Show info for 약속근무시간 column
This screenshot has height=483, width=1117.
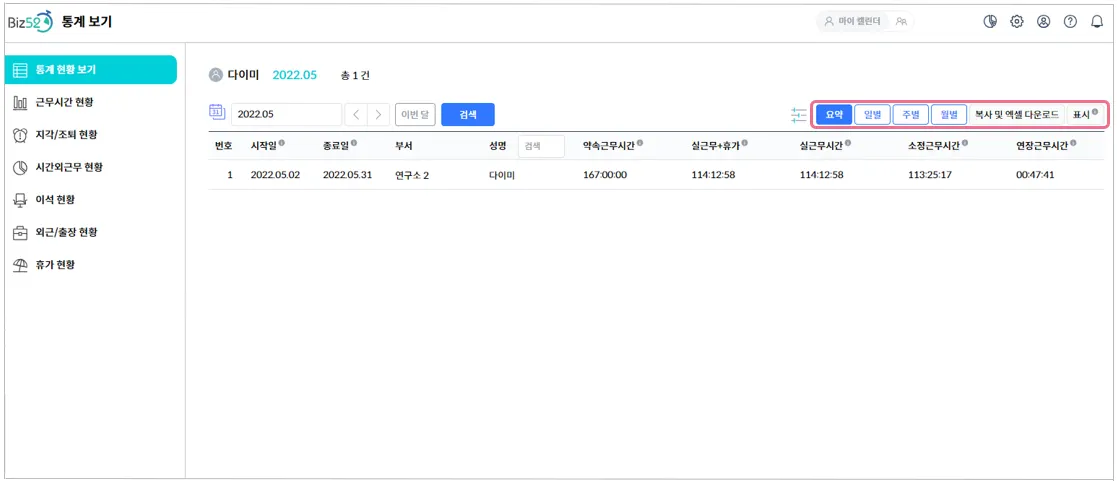[x=640, y=143]
